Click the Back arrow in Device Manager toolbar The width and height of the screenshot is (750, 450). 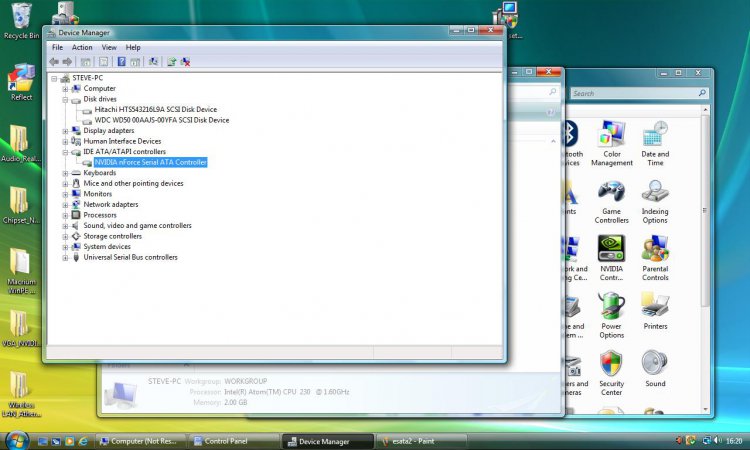coord(54,62)
